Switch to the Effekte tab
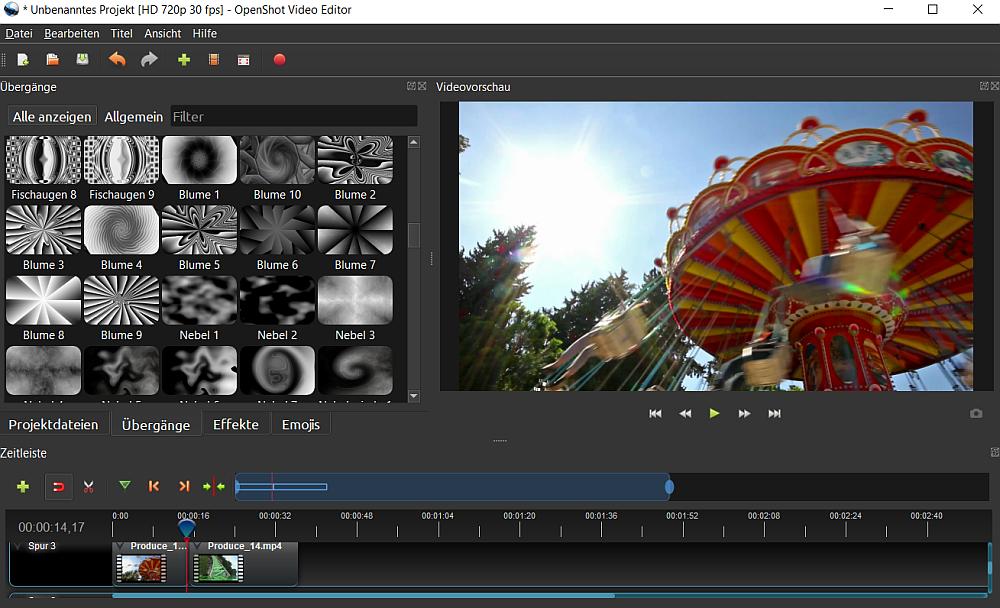The image size is (1000, 608). 236,424
